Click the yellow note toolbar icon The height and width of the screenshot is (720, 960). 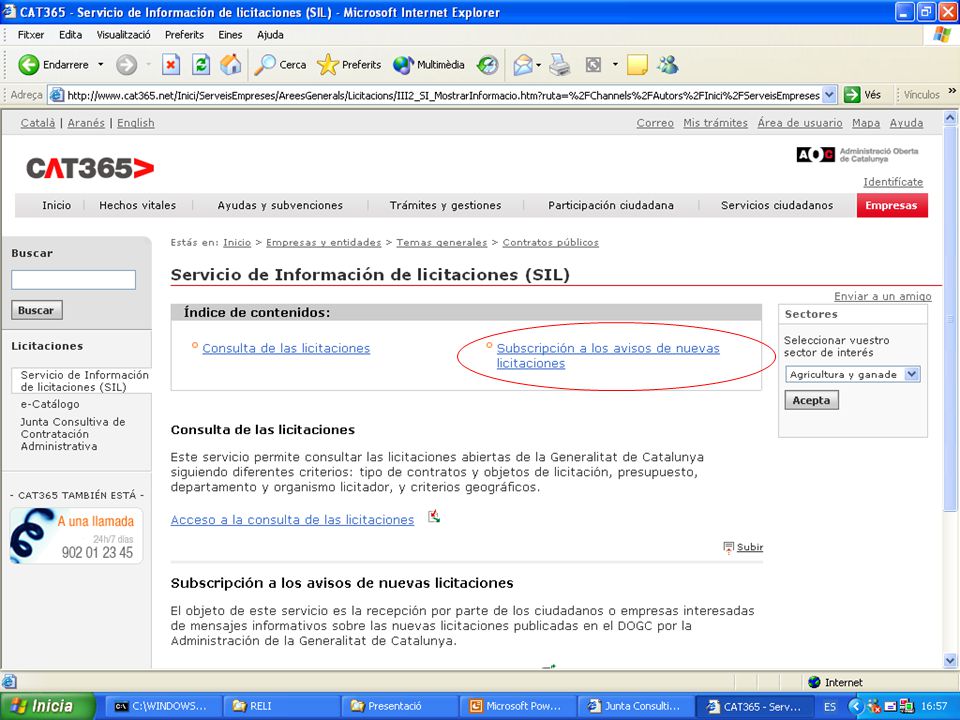(637, 64)
